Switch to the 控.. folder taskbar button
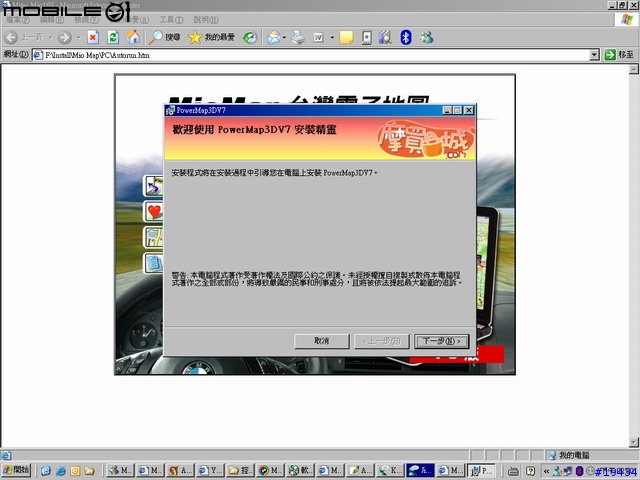The image size is (640, 480). pyautogui.click(x=240, y=471)
